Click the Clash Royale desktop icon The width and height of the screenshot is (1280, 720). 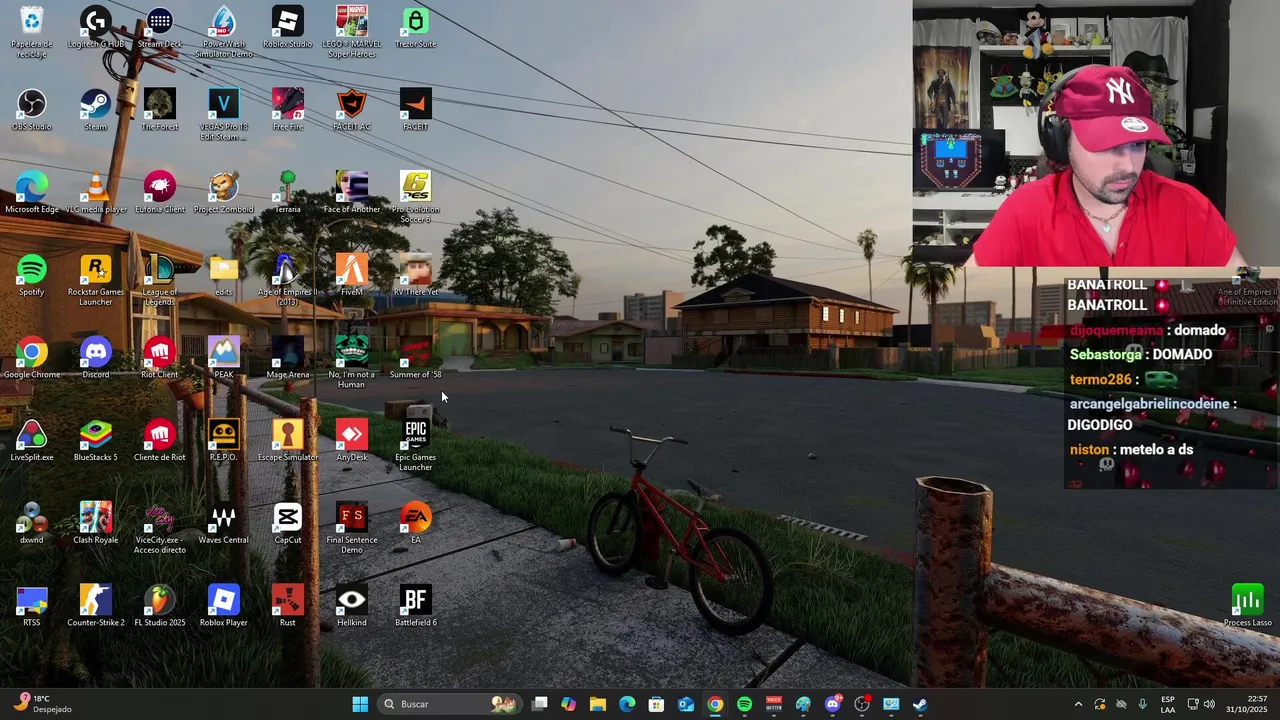pos(96,524)
